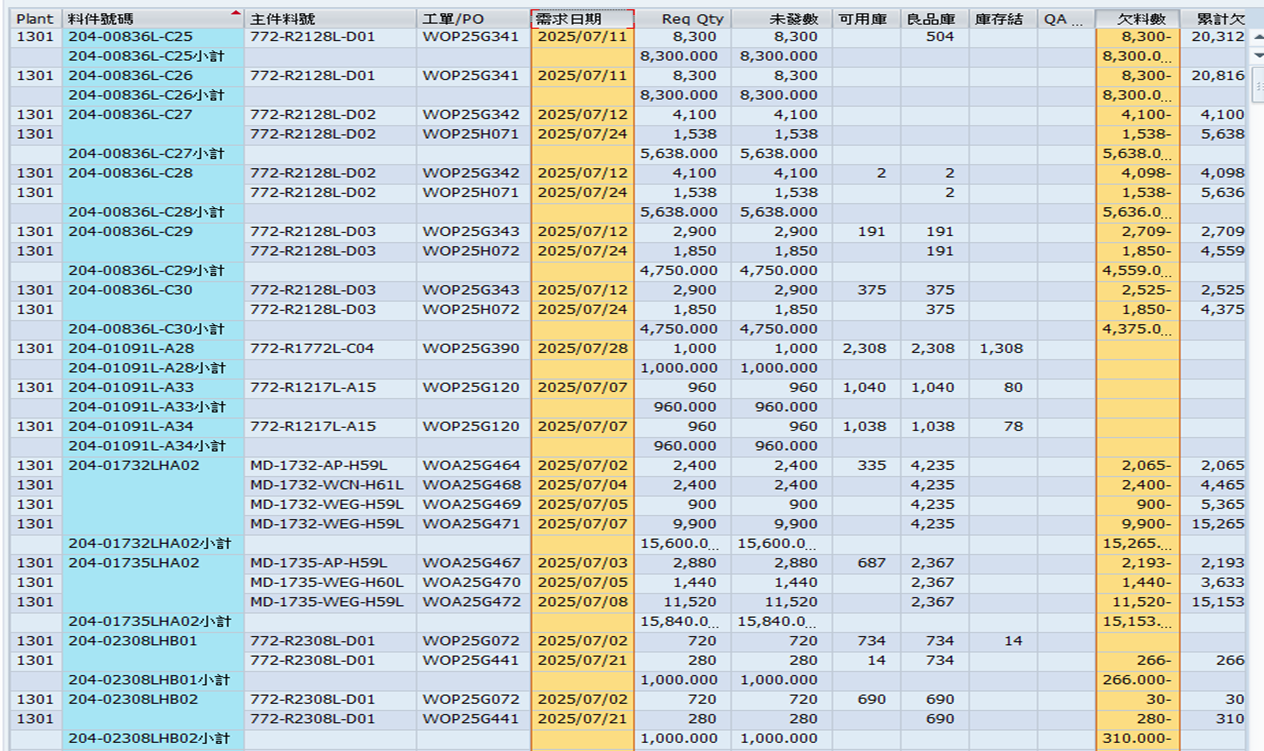Click the 需求日期 column header
The width and height of the screenshot is (1264, 751).
582,19
